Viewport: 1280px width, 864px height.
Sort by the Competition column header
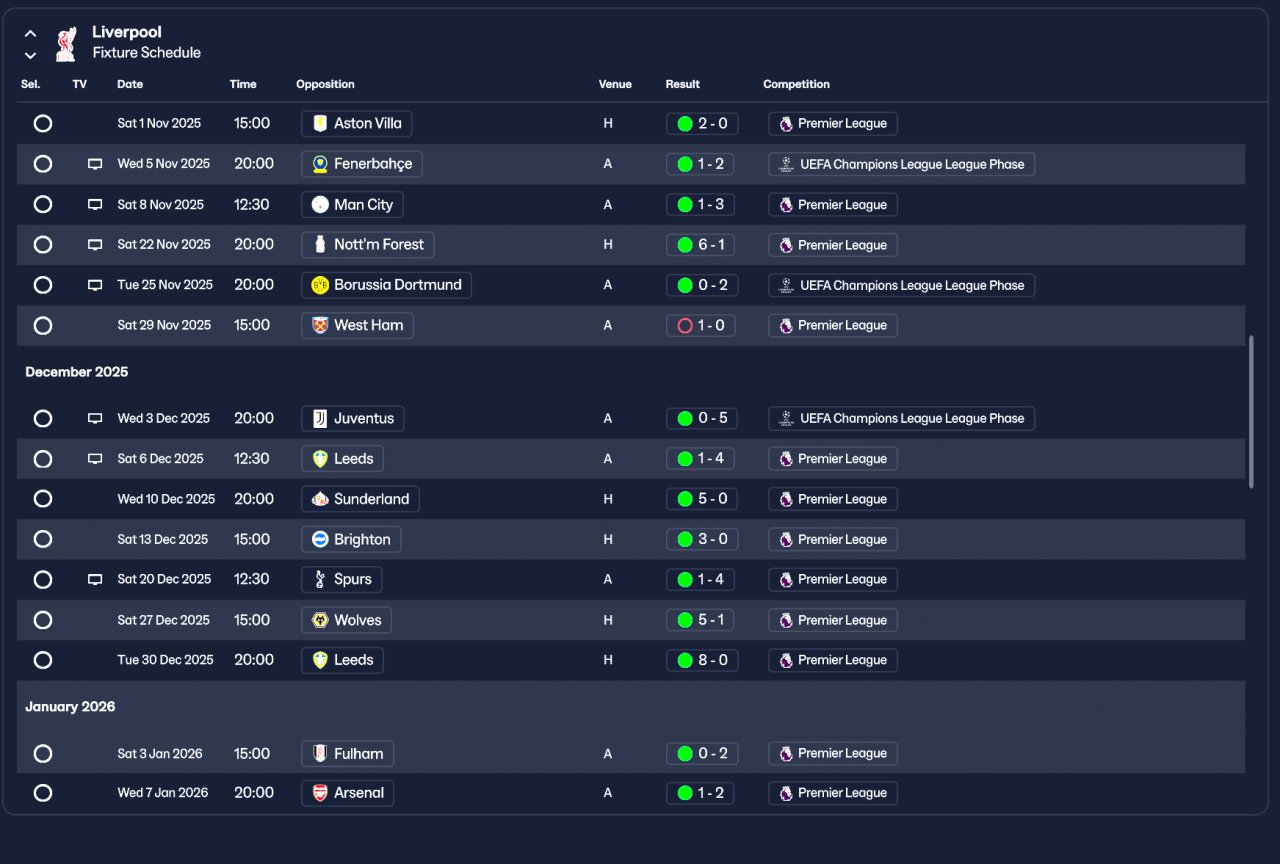tap(796, 84)
